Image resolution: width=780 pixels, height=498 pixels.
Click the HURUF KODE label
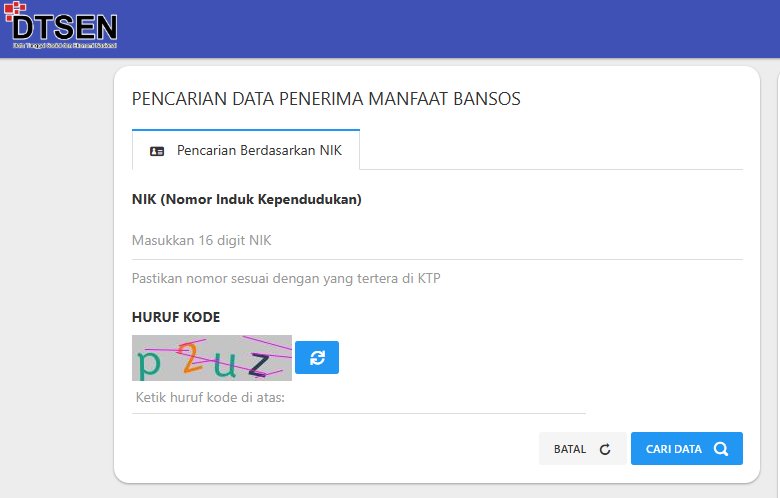click(176, 317)
